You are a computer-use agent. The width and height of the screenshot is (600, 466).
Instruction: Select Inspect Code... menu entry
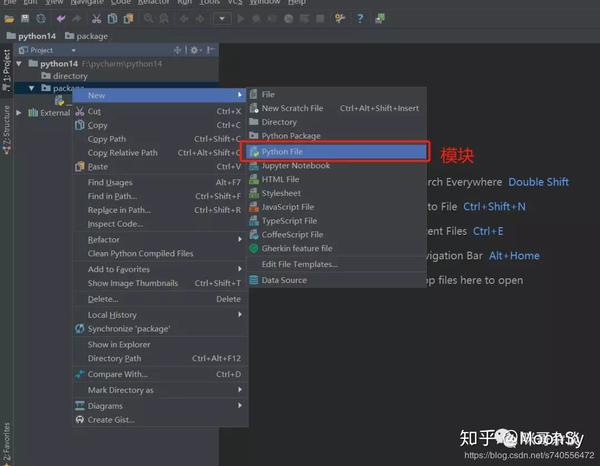[159, 224]
